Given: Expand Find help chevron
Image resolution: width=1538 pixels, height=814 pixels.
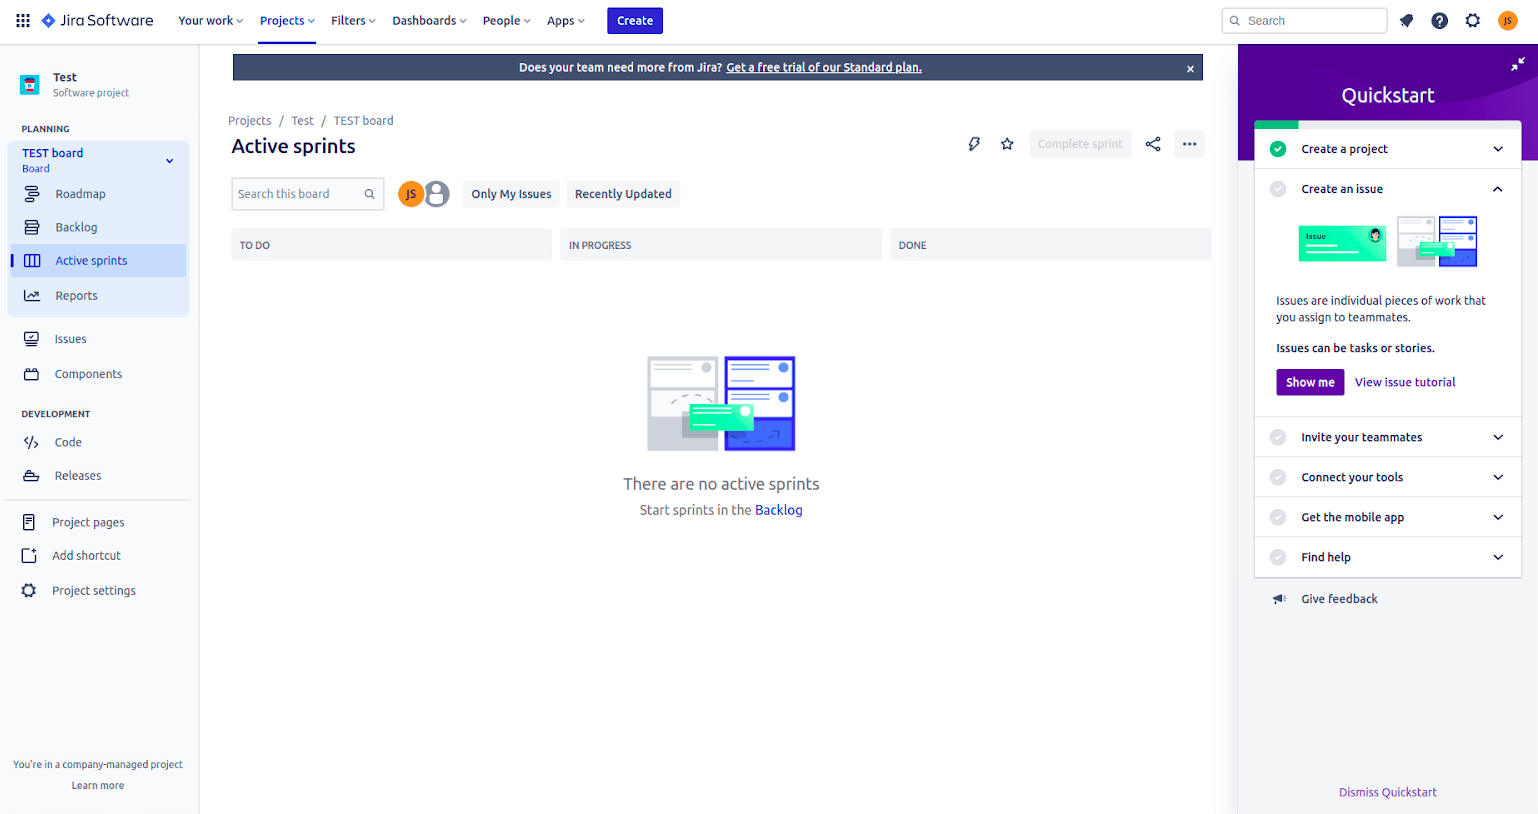Looking at the screenshot, I should pyautogui.click(x=1498, y=557).
